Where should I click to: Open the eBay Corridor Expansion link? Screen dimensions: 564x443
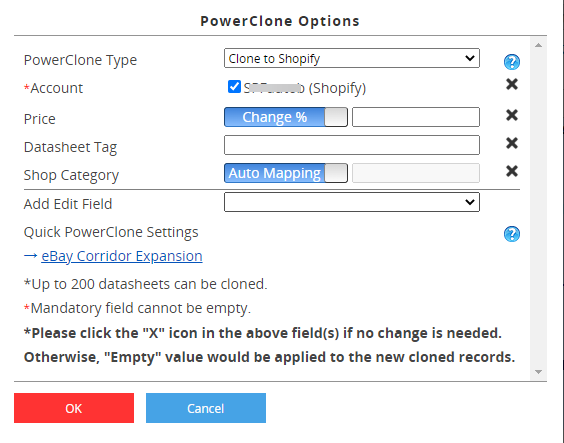coord(122,256)
